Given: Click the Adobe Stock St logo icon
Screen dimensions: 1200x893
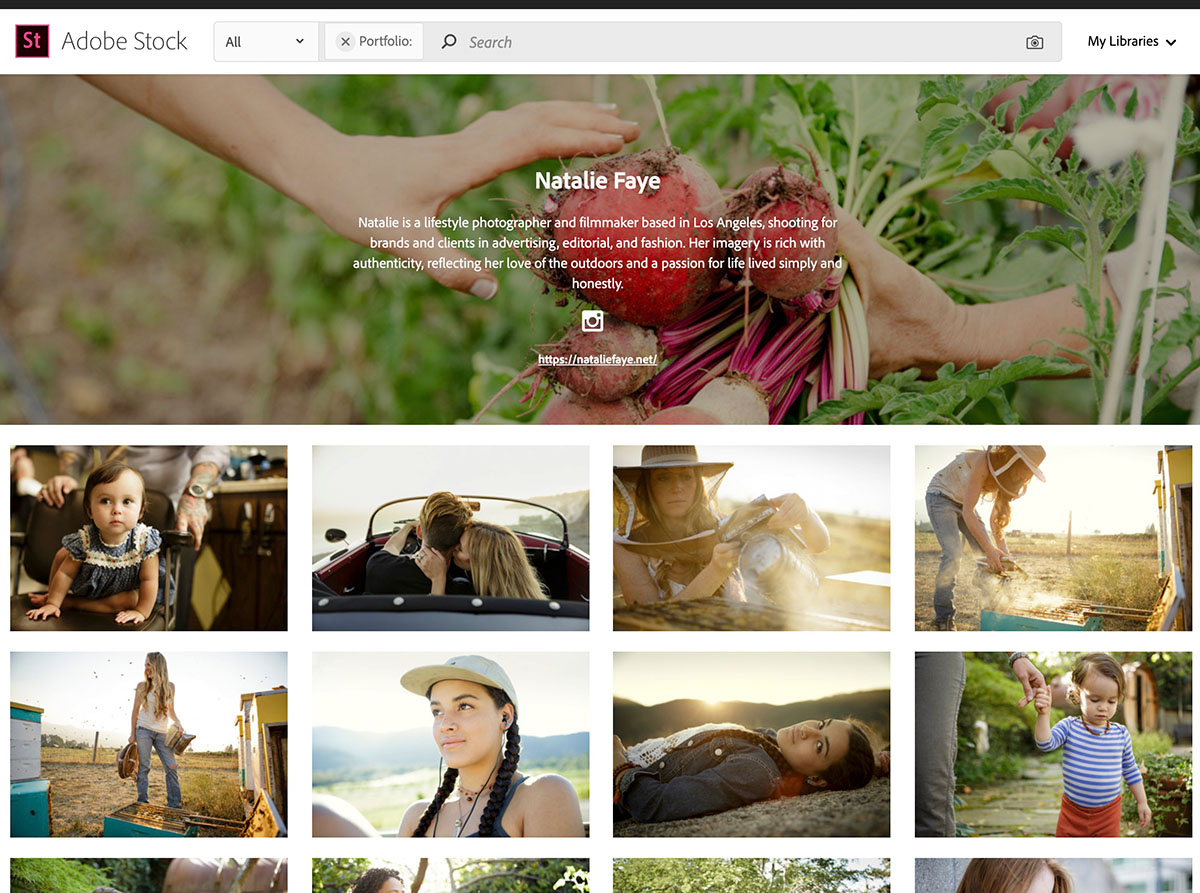Looking at the screenshot, I should click(32, 41).
